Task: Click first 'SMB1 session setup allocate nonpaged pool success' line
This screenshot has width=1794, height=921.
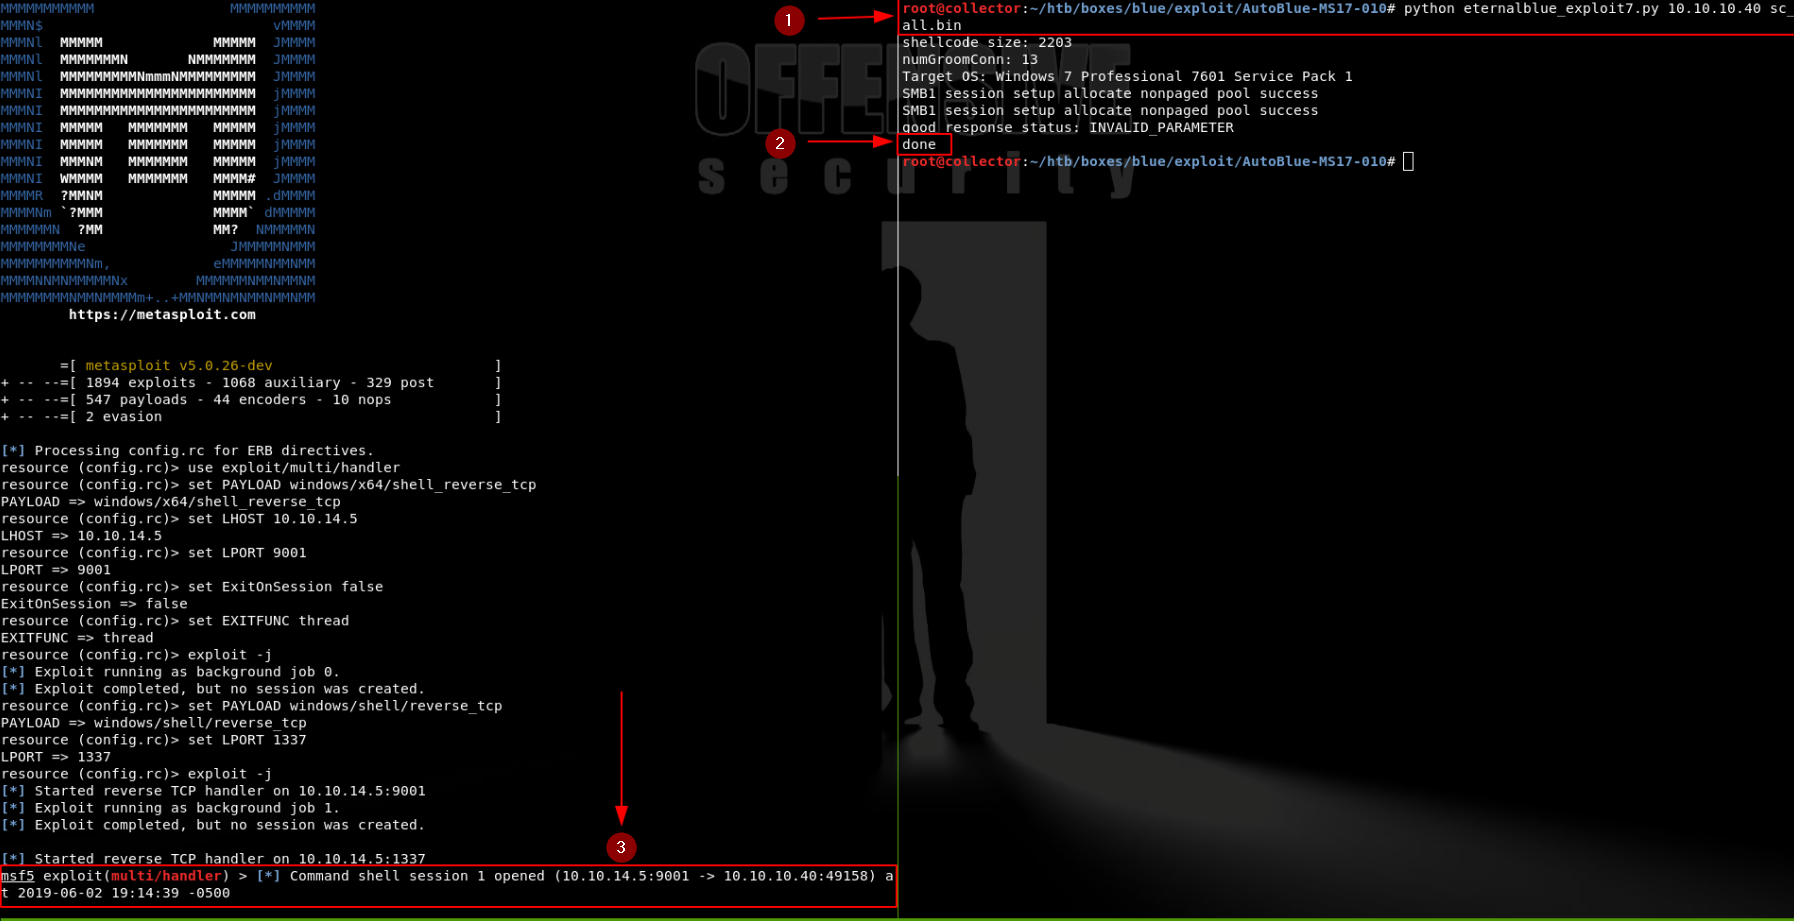Action: coord(1110,94)
